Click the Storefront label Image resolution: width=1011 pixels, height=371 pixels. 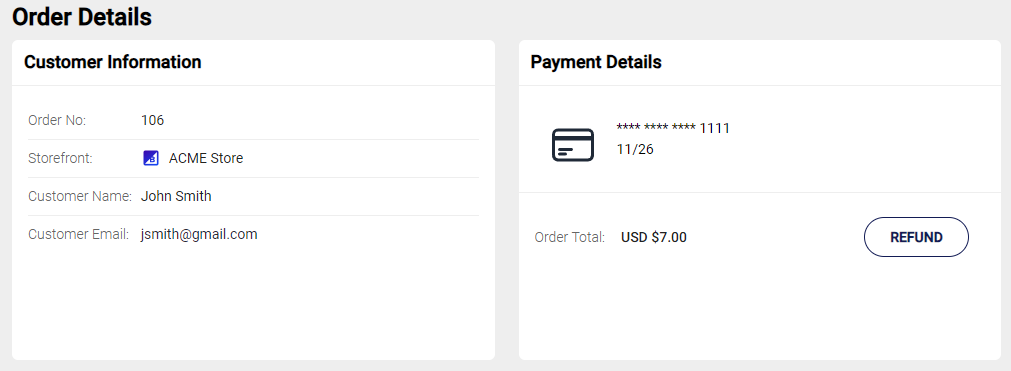61,158
